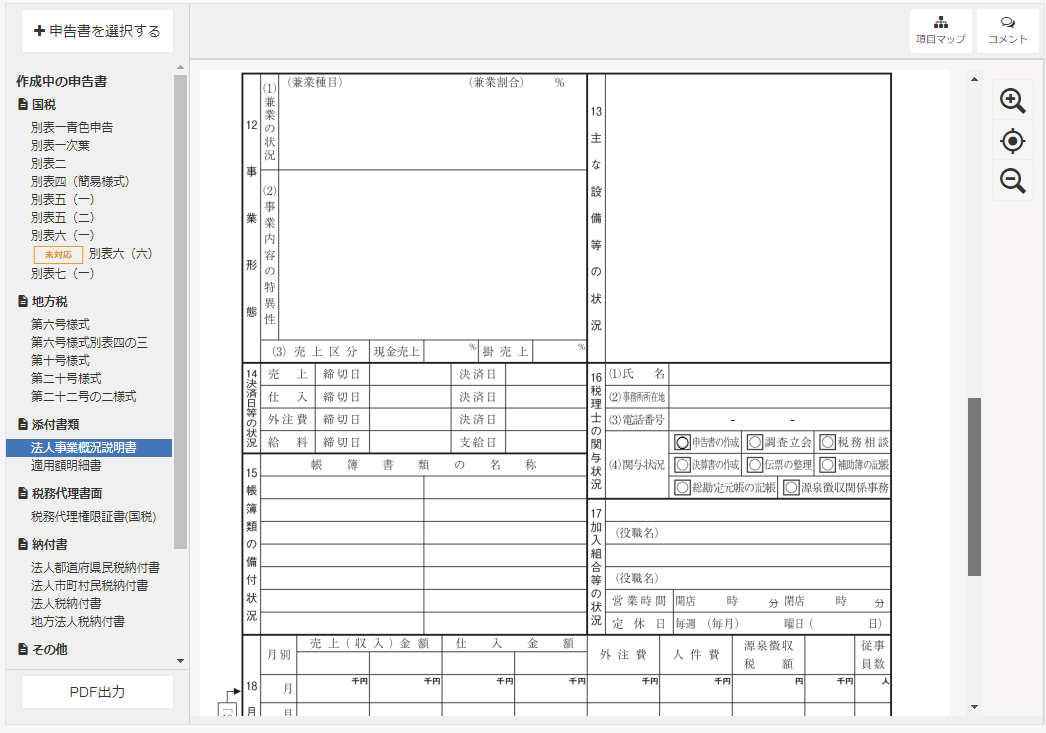Open 第二十二号の二様式

tap(83, 396)
